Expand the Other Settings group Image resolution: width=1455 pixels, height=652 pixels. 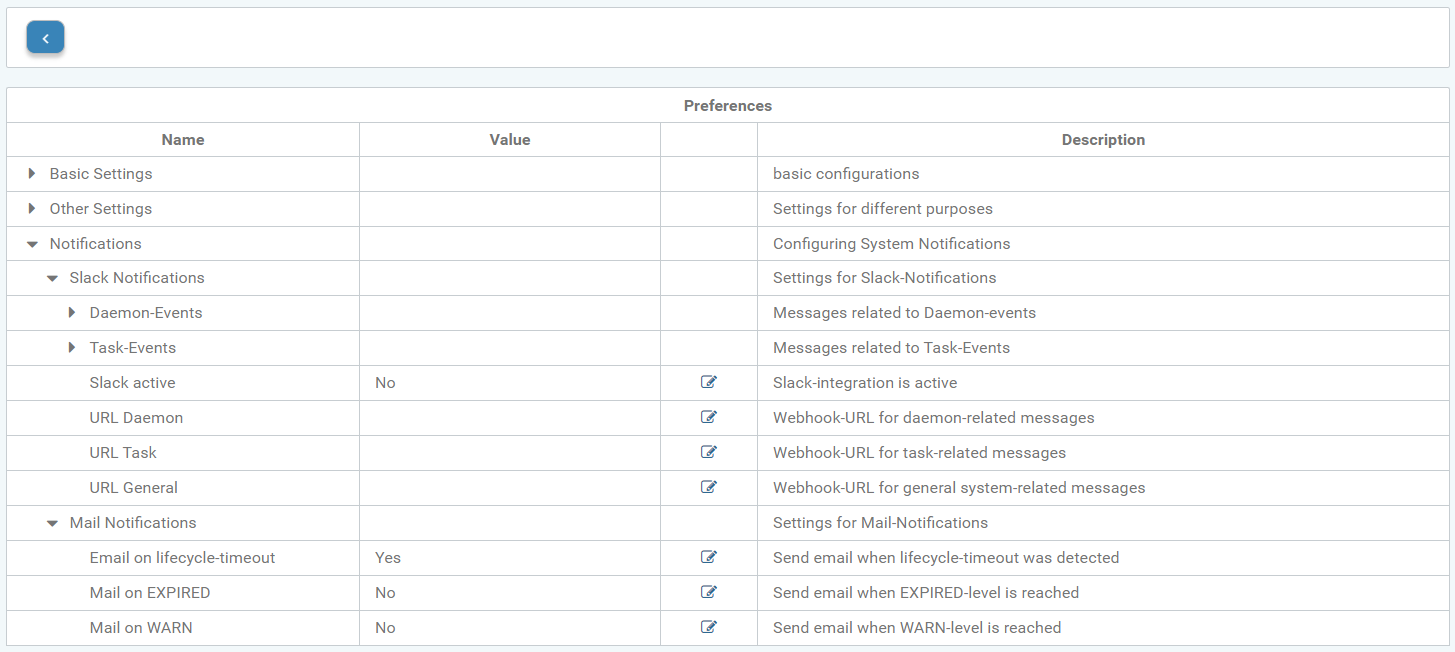[32, 209]
